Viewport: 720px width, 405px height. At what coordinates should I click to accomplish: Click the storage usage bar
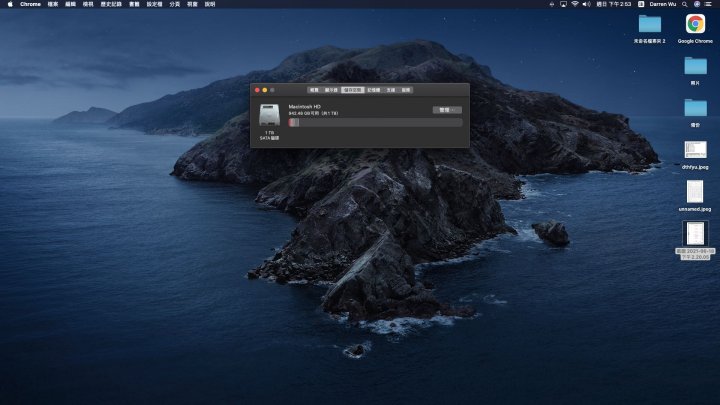pos(375,122)
